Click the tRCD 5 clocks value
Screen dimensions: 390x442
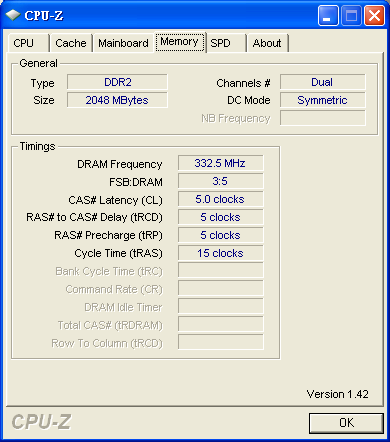pos(220,217)
